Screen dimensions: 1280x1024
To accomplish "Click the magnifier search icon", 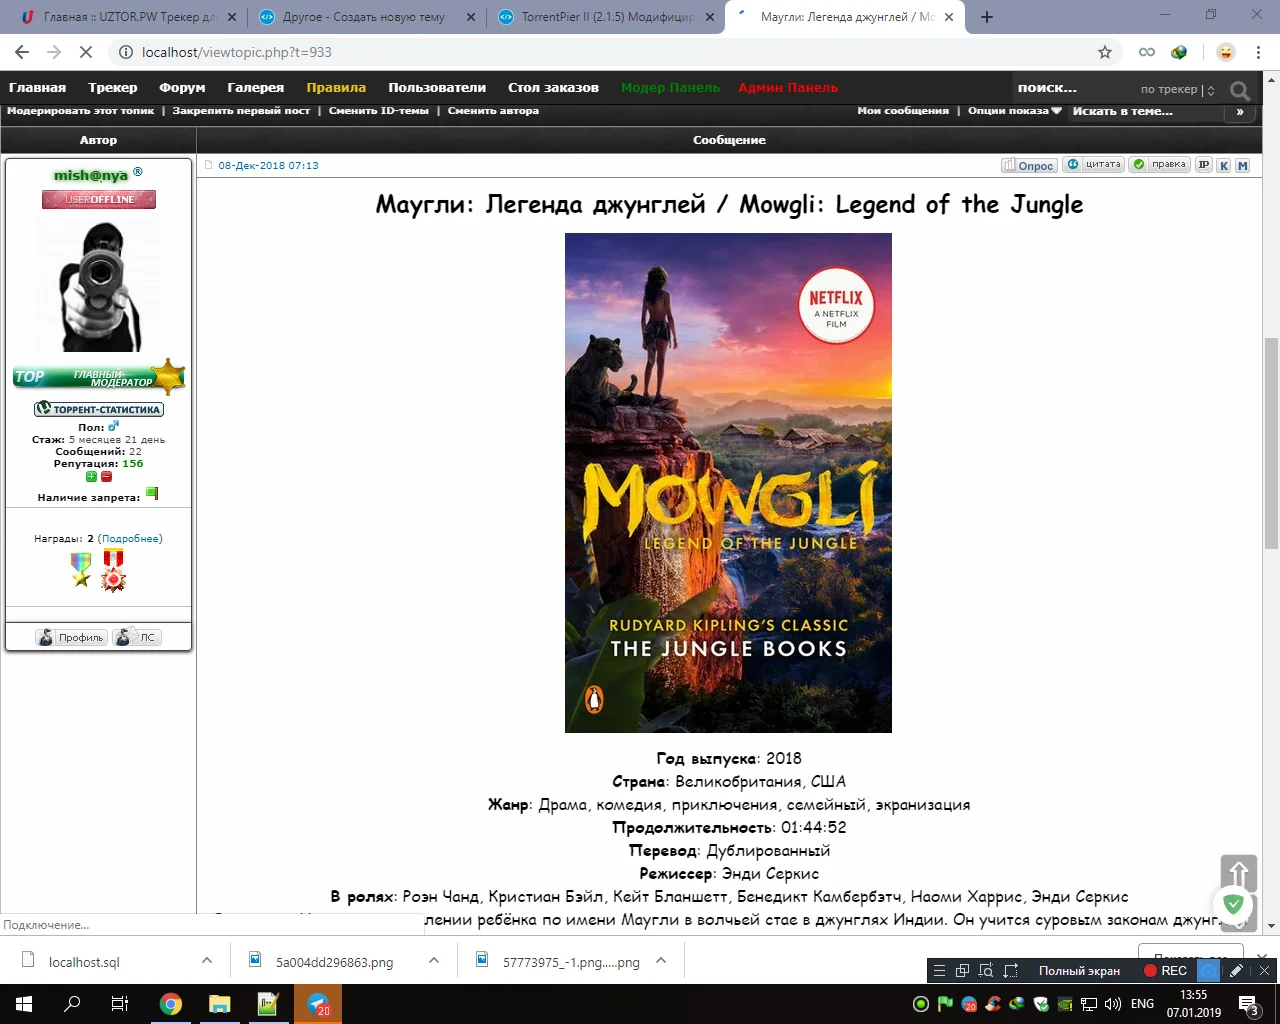I will click(x=1240, y=90).
